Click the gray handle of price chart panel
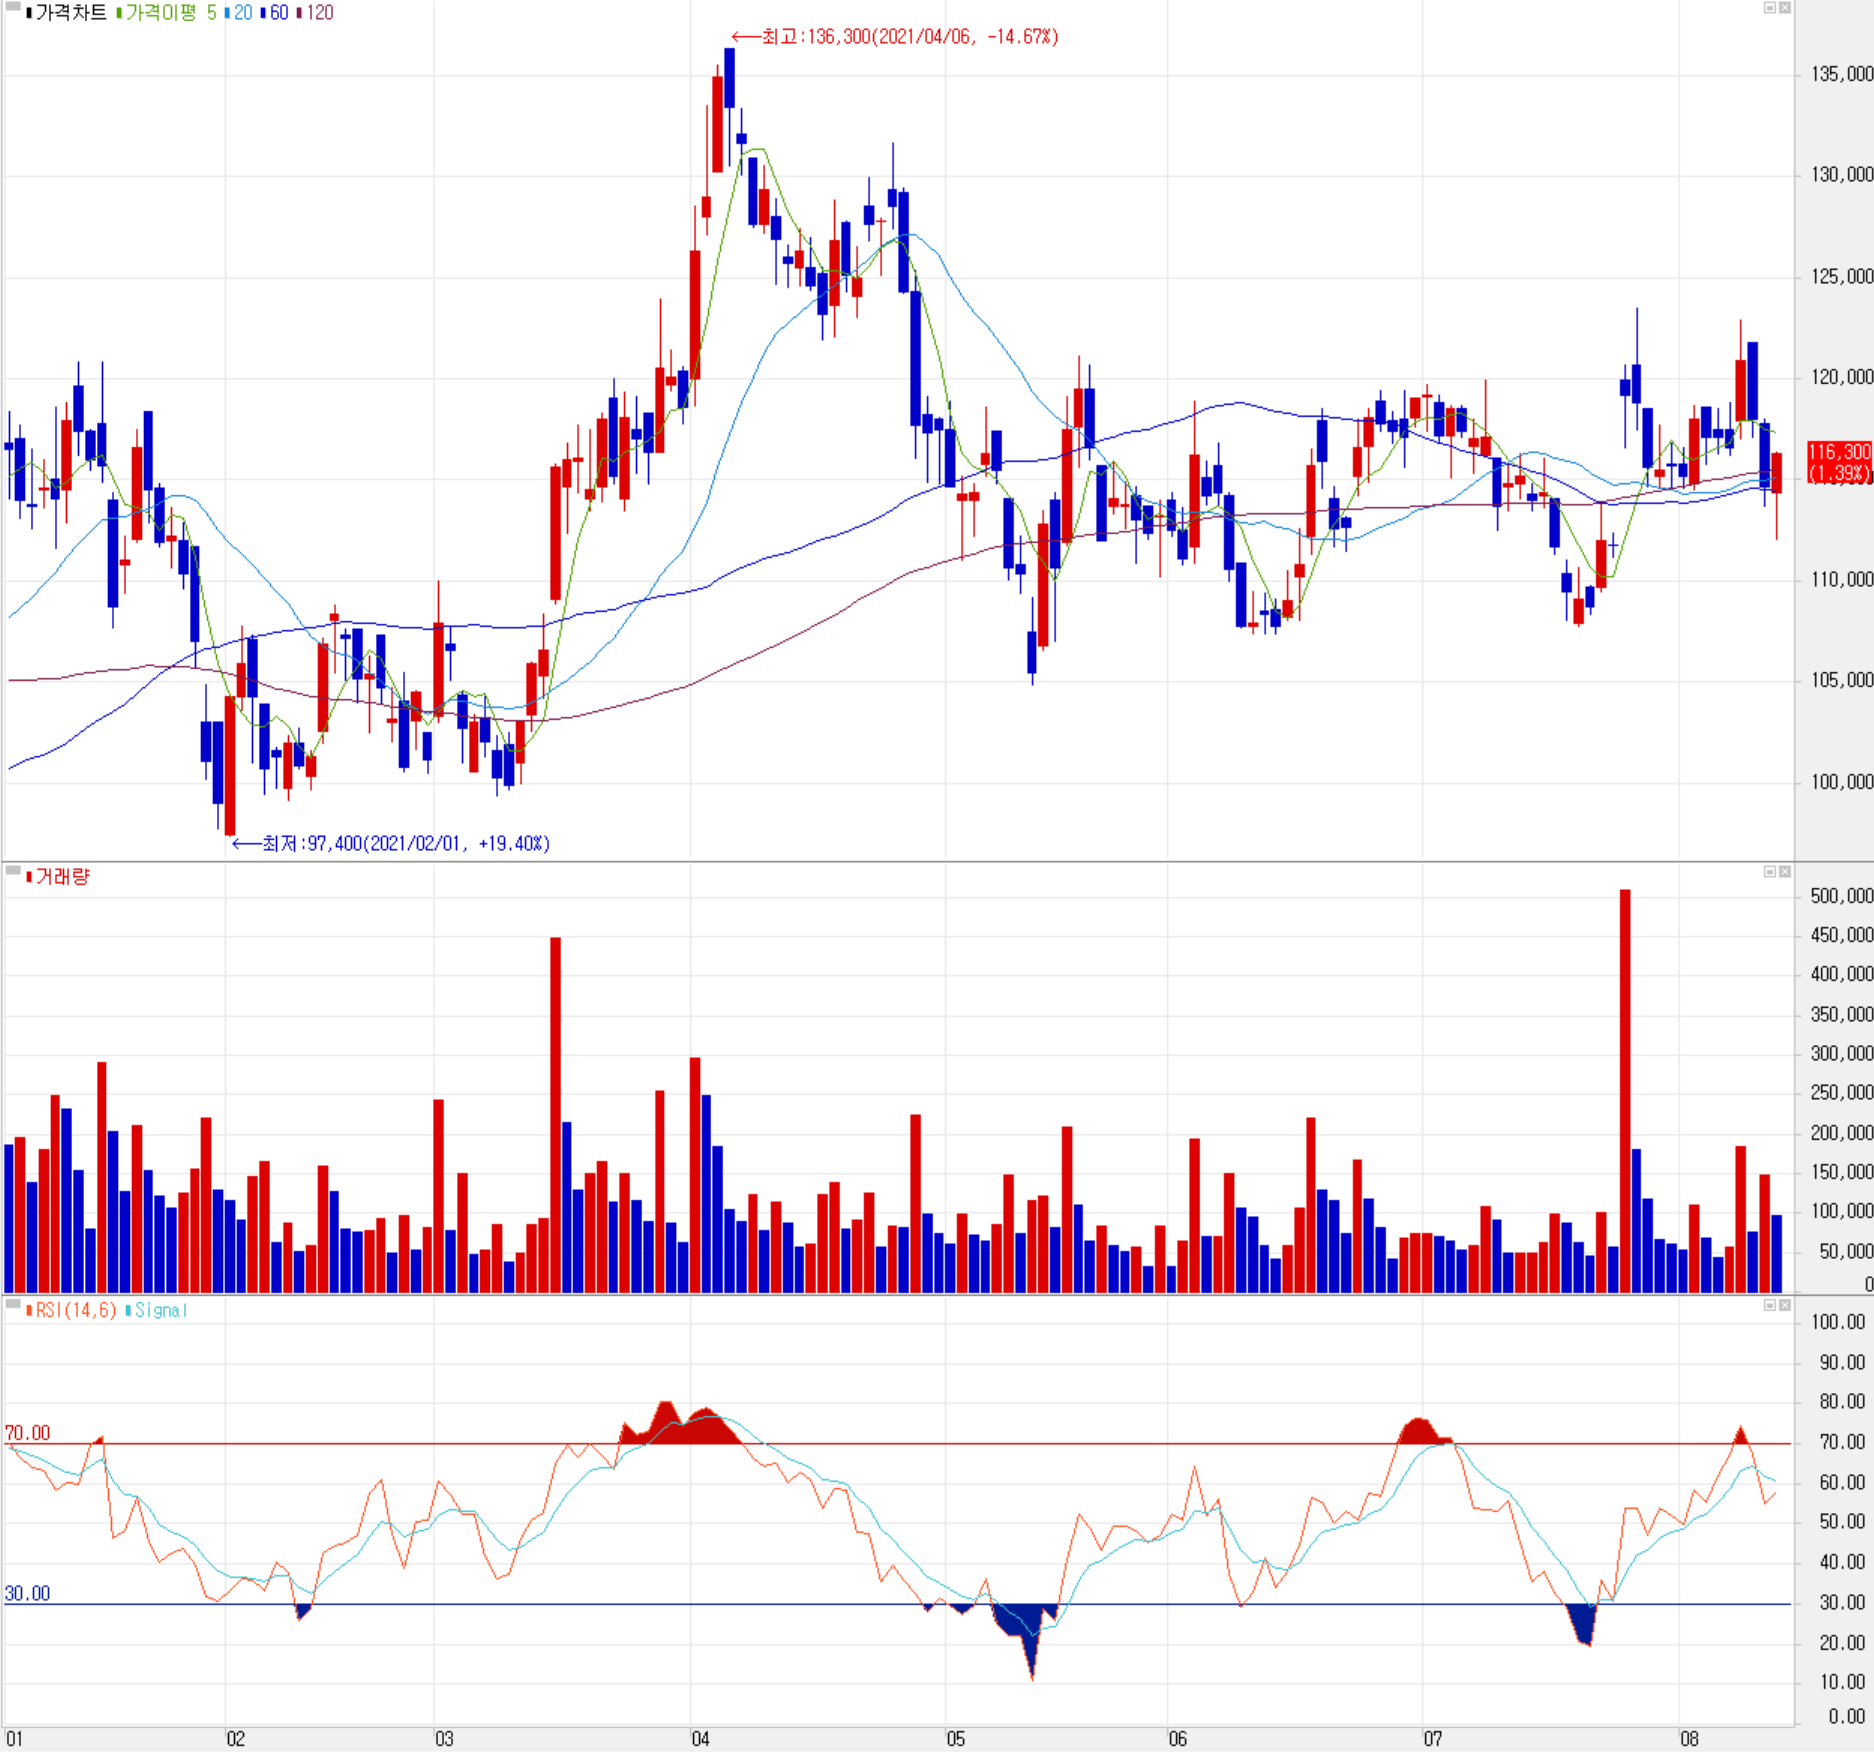 tap(13, 6)
